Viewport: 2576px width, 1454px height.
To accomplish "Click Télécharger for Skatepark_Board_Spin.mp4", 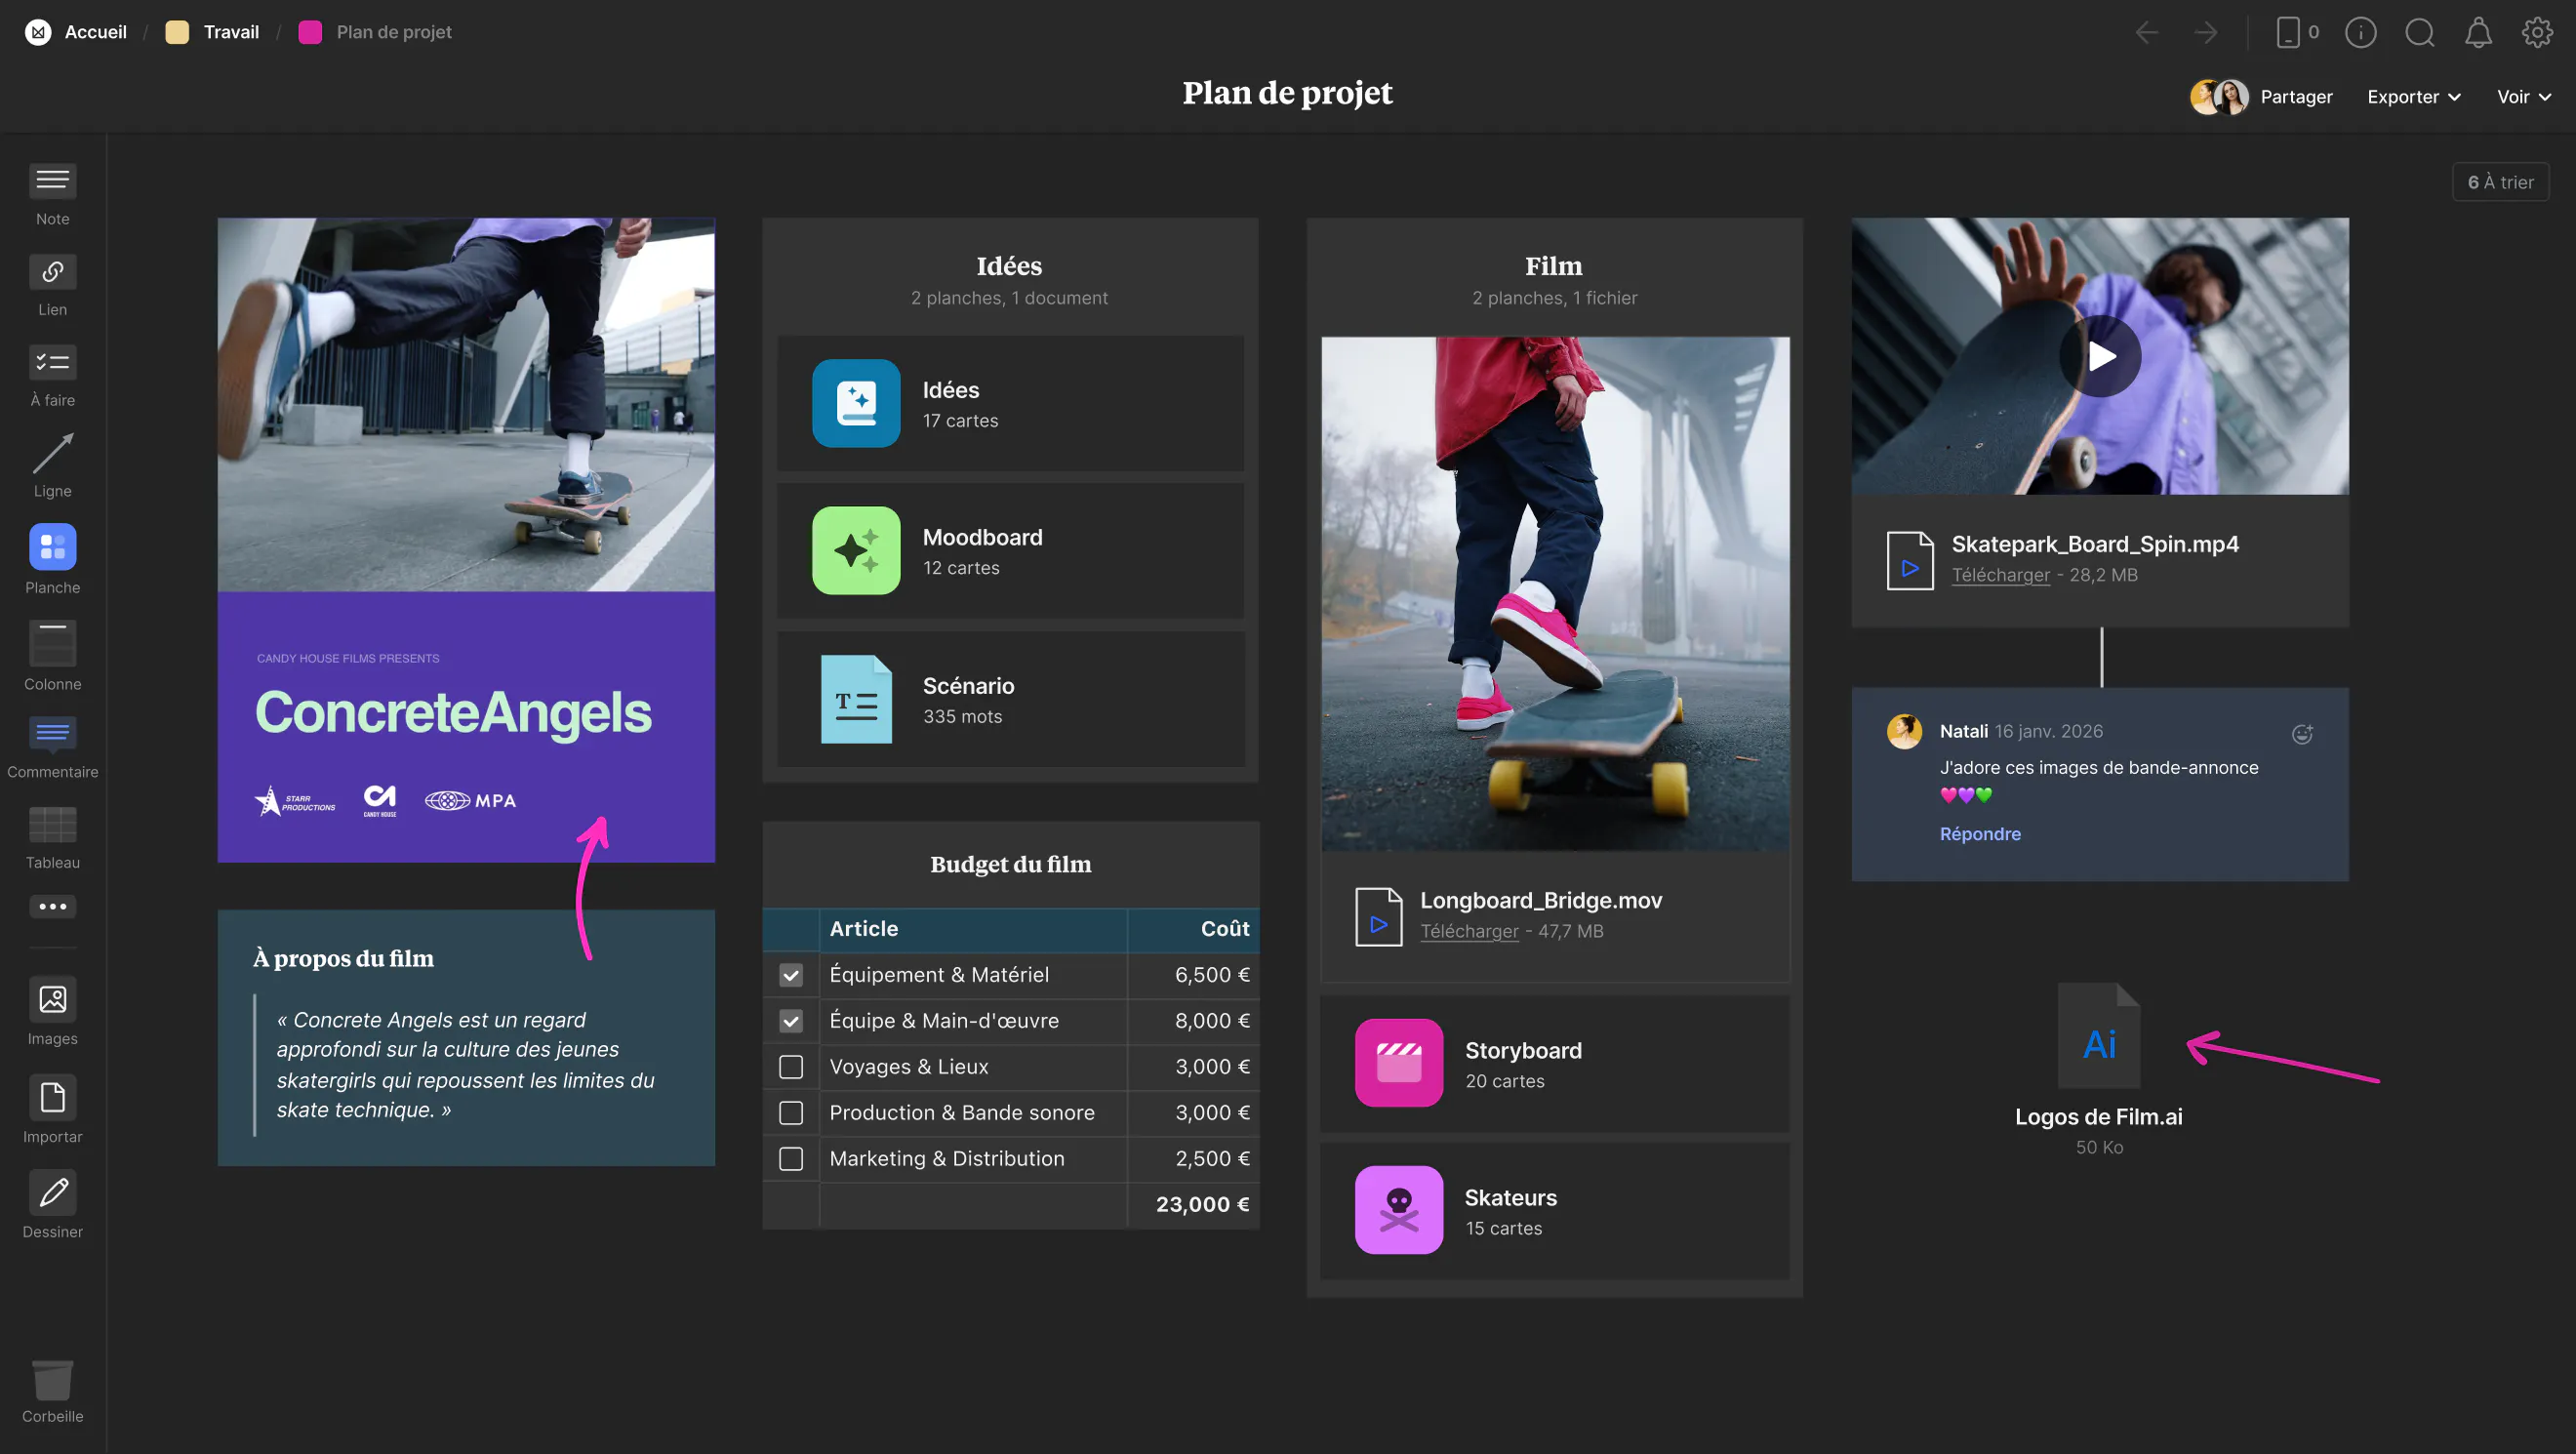I will [x=2001, y=575].
